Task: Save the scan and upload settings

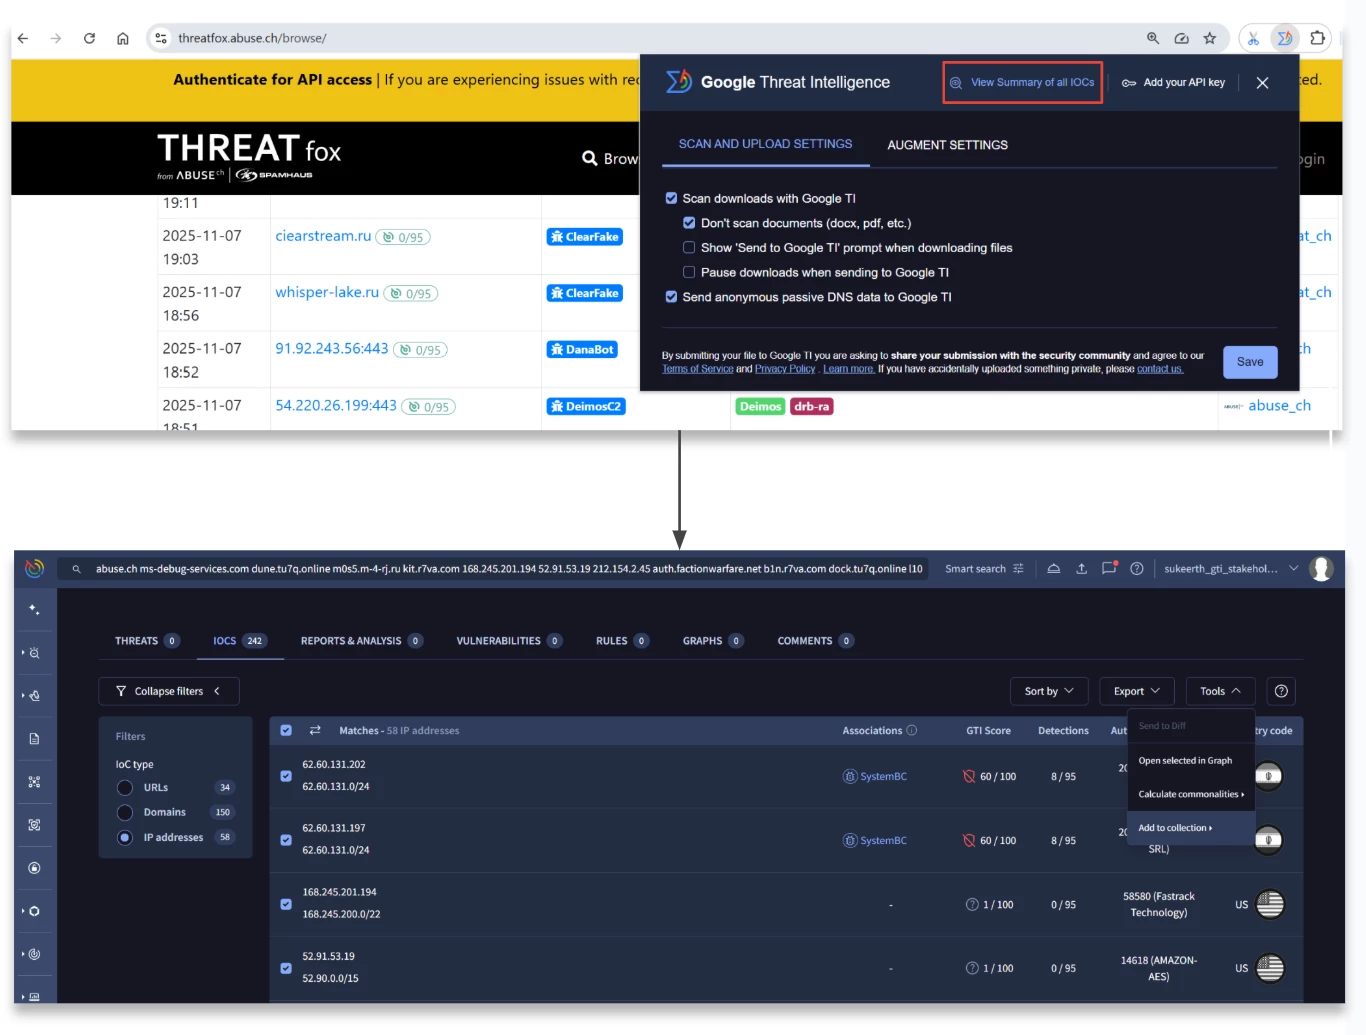Action: coord(1250,362)
